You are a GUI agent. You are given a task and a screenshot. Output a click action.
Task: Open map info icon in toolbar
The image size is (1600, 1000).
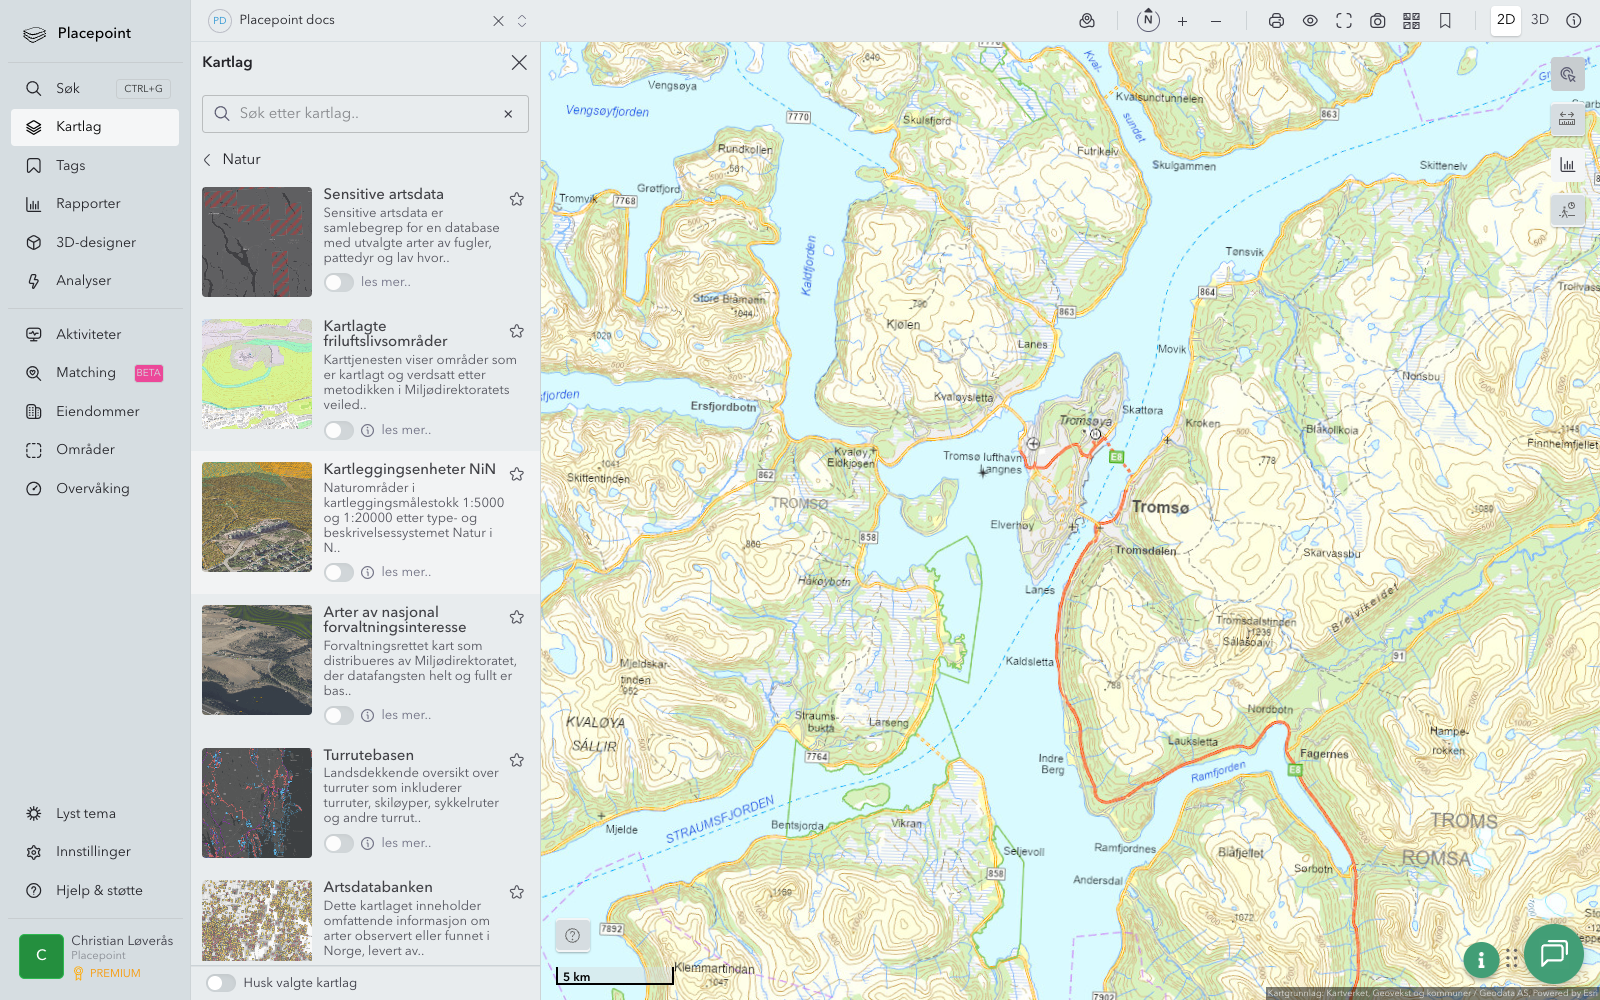click(x=1574, y=21)
